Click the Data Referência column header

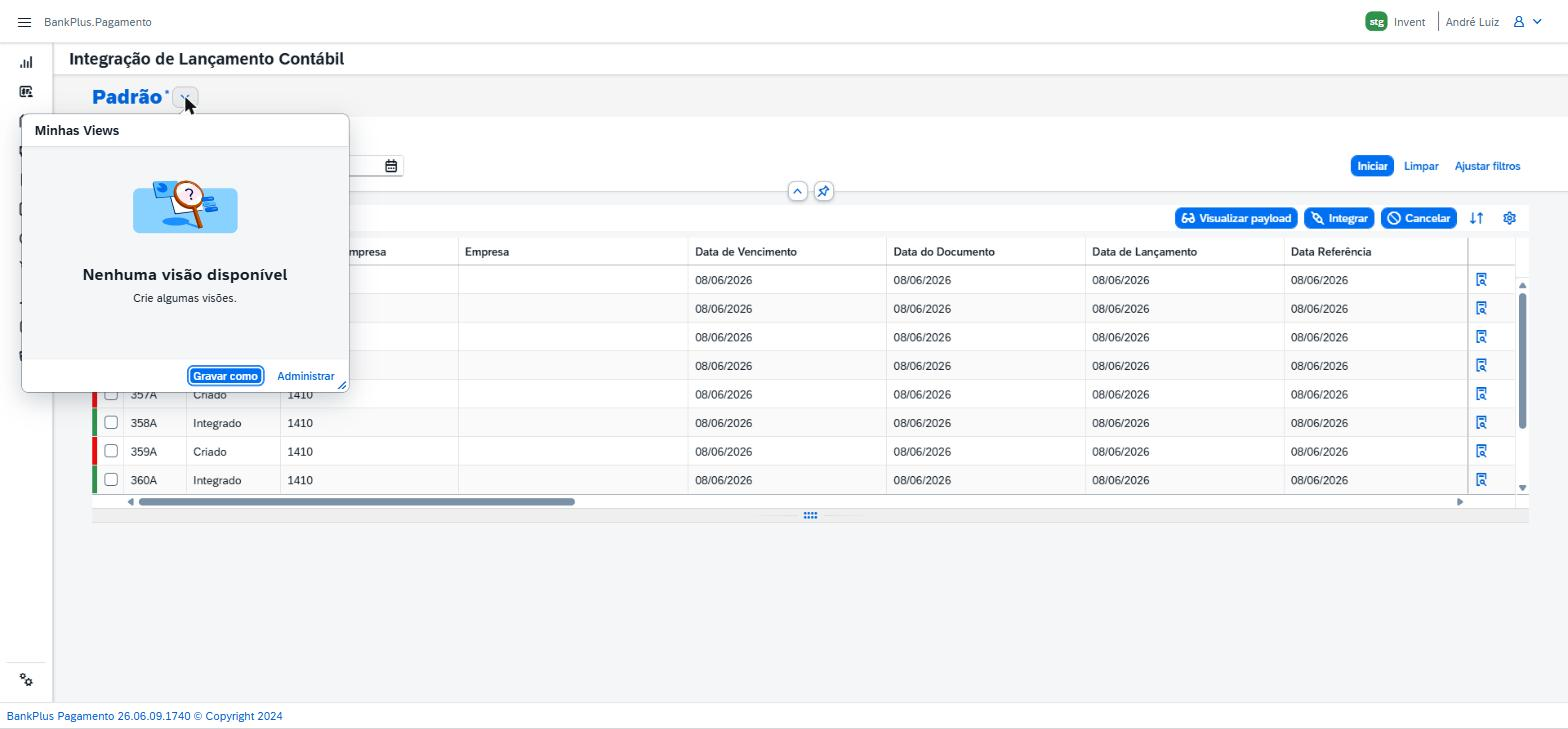1376,252
